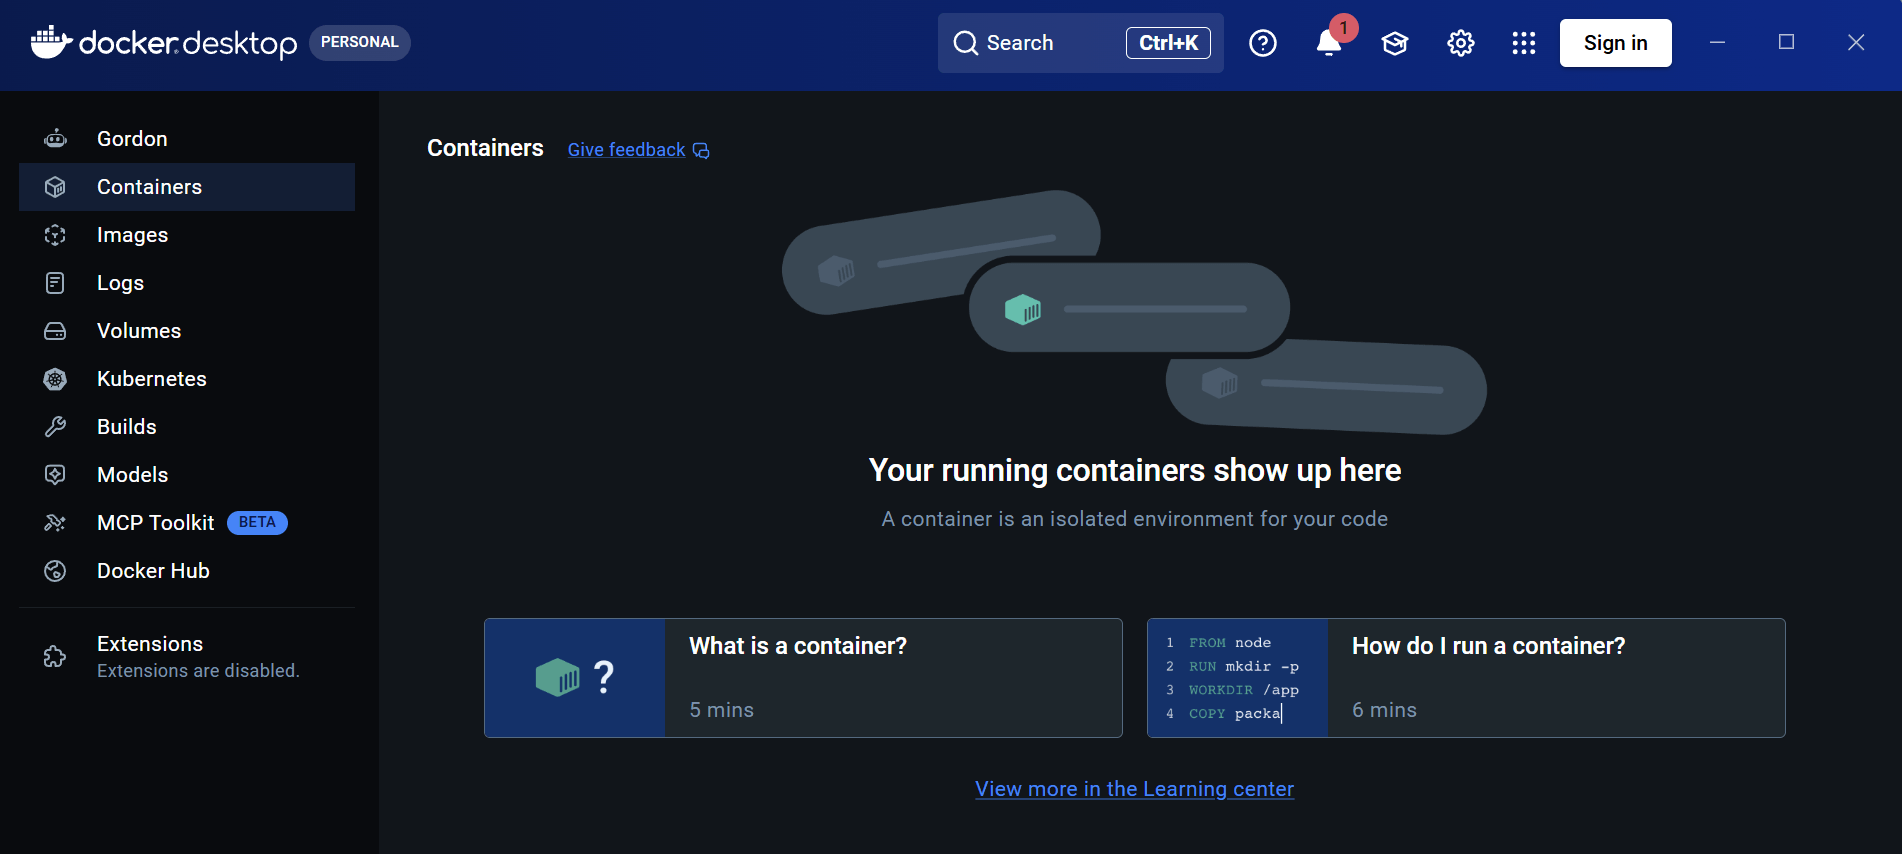Open Builds in the sidebar
The width and height of the screenshot is (1902, 854).
coord(187,427)
